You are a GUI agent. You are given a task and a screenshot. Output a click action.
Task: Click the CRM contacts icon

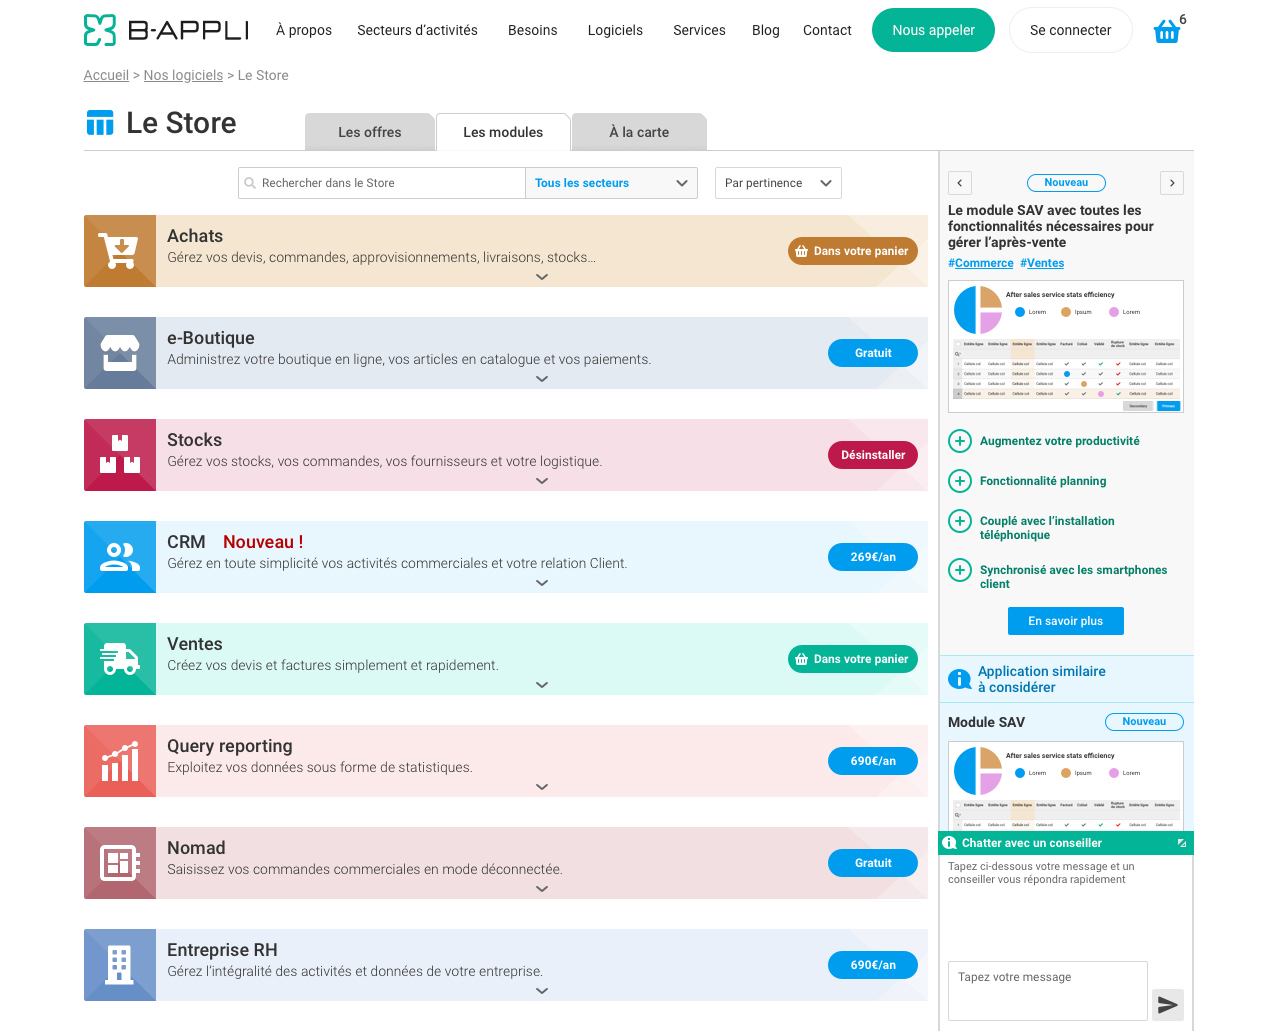pos(120,557)
